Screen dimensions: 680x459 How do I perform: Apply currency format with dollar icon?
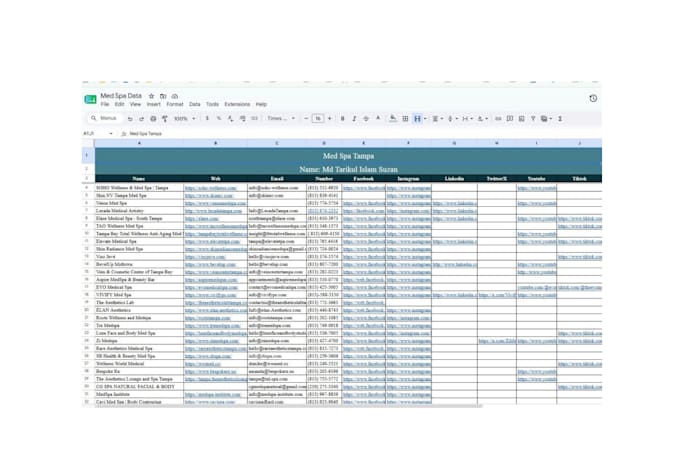click(207, 118)
